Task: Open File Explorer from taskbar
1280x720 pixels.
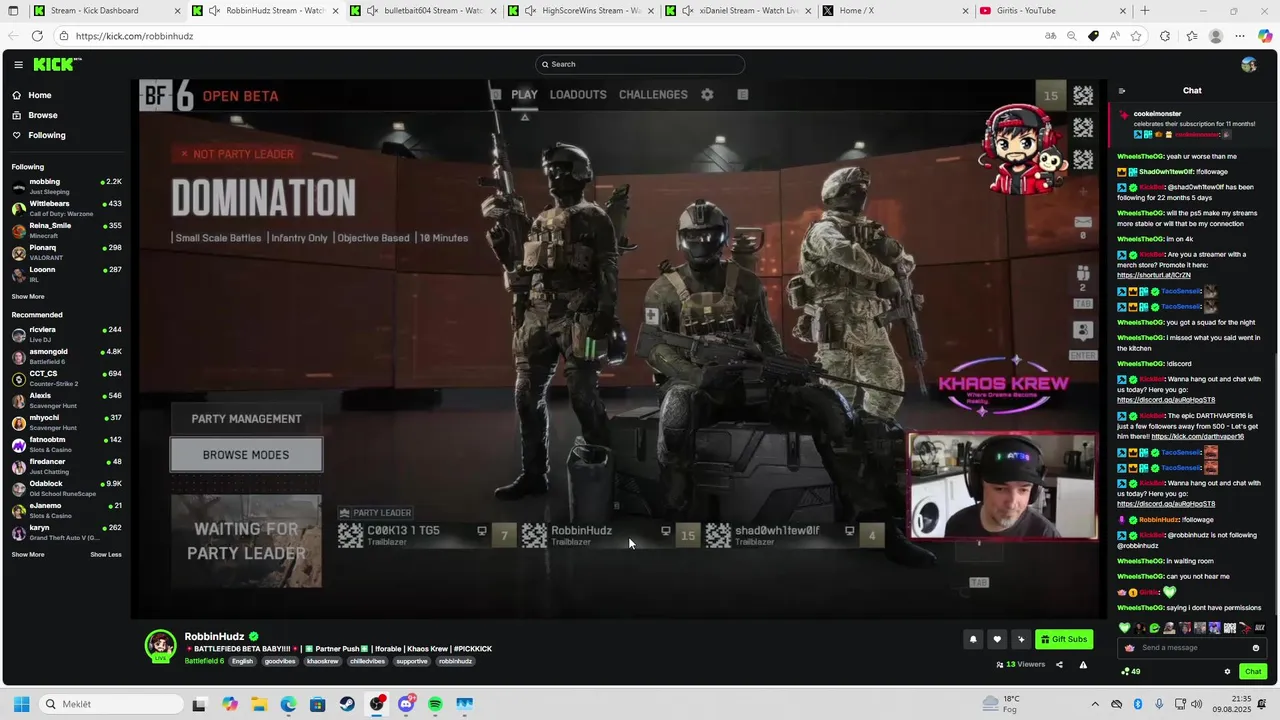Action: tap(259, 704)
